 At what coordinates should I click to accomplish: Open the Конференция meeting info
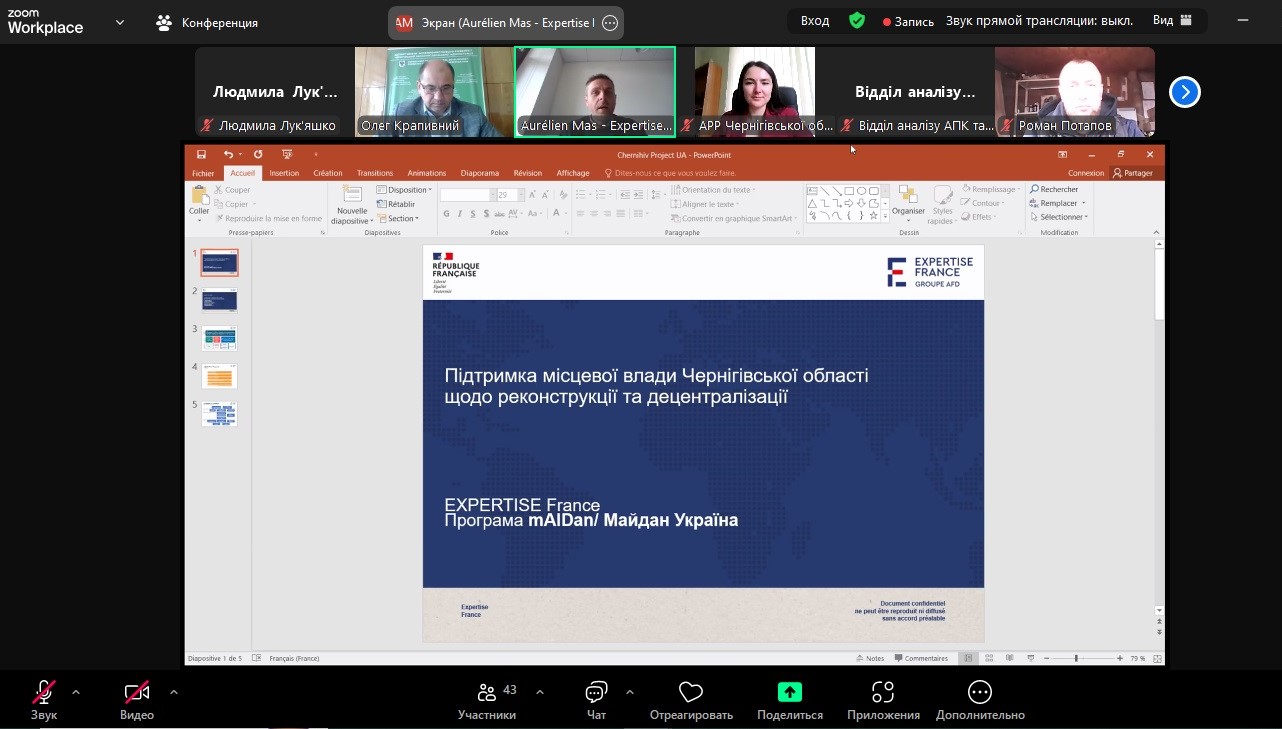click(x=207, y=22)
